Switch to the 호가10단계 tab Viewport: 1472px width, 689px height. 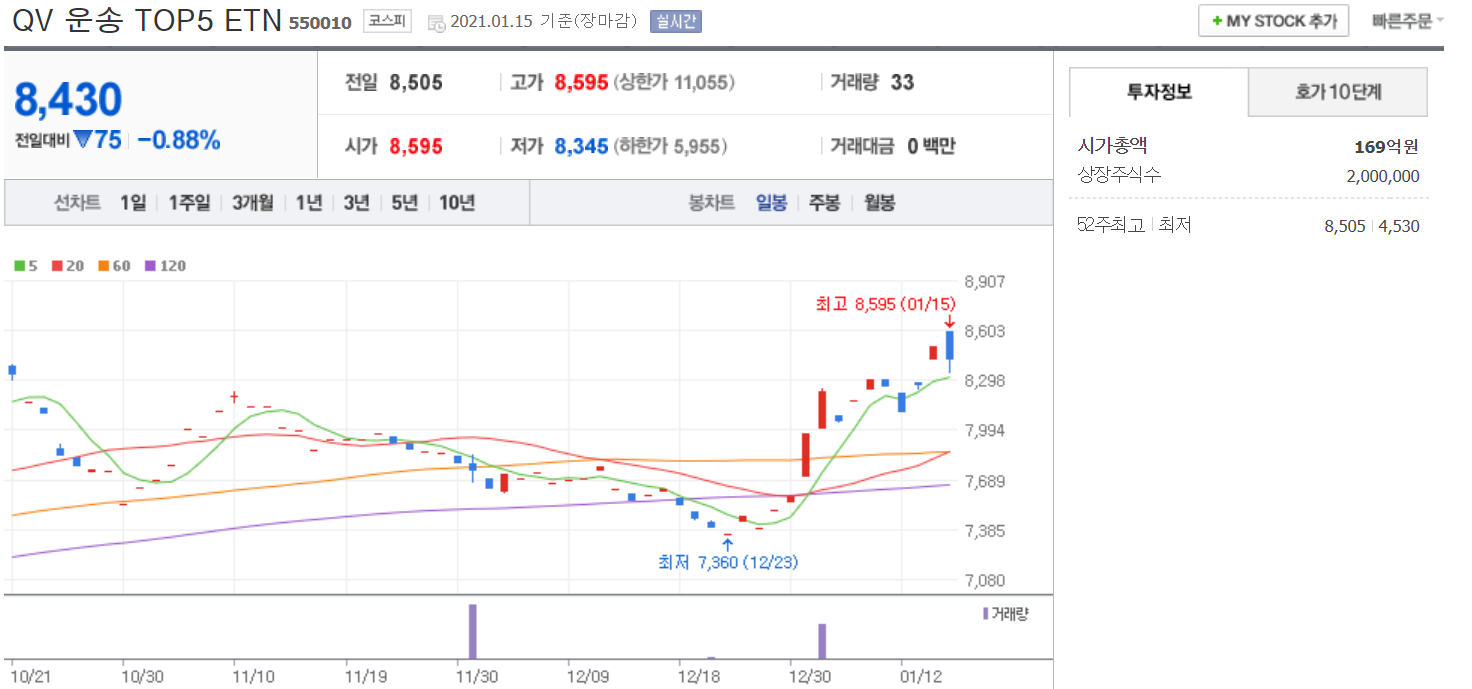(1337, 92)
